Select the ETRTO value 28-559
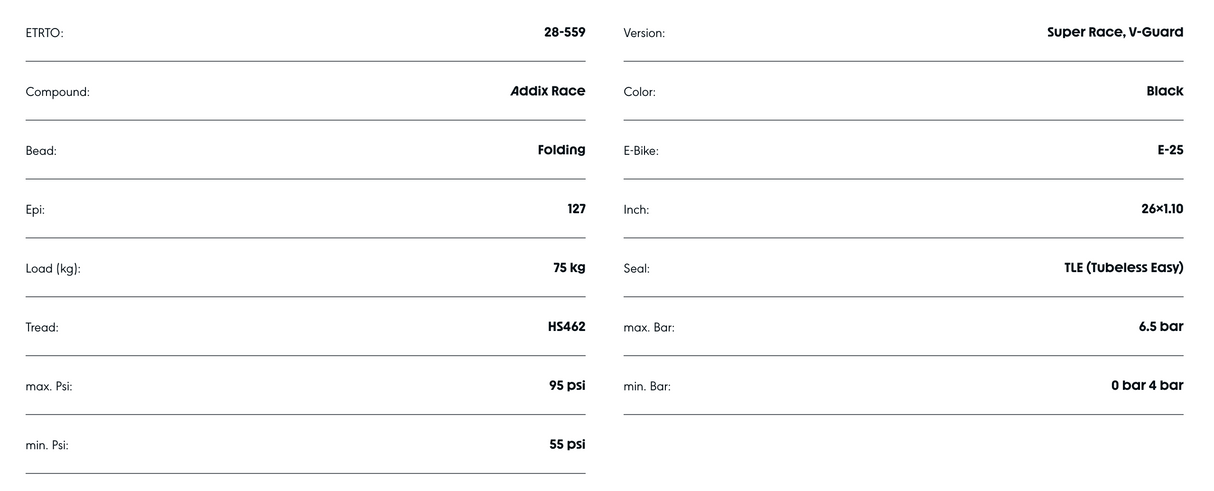The image size is (1214, 491). pyautogui.click(x=564, y=32)
